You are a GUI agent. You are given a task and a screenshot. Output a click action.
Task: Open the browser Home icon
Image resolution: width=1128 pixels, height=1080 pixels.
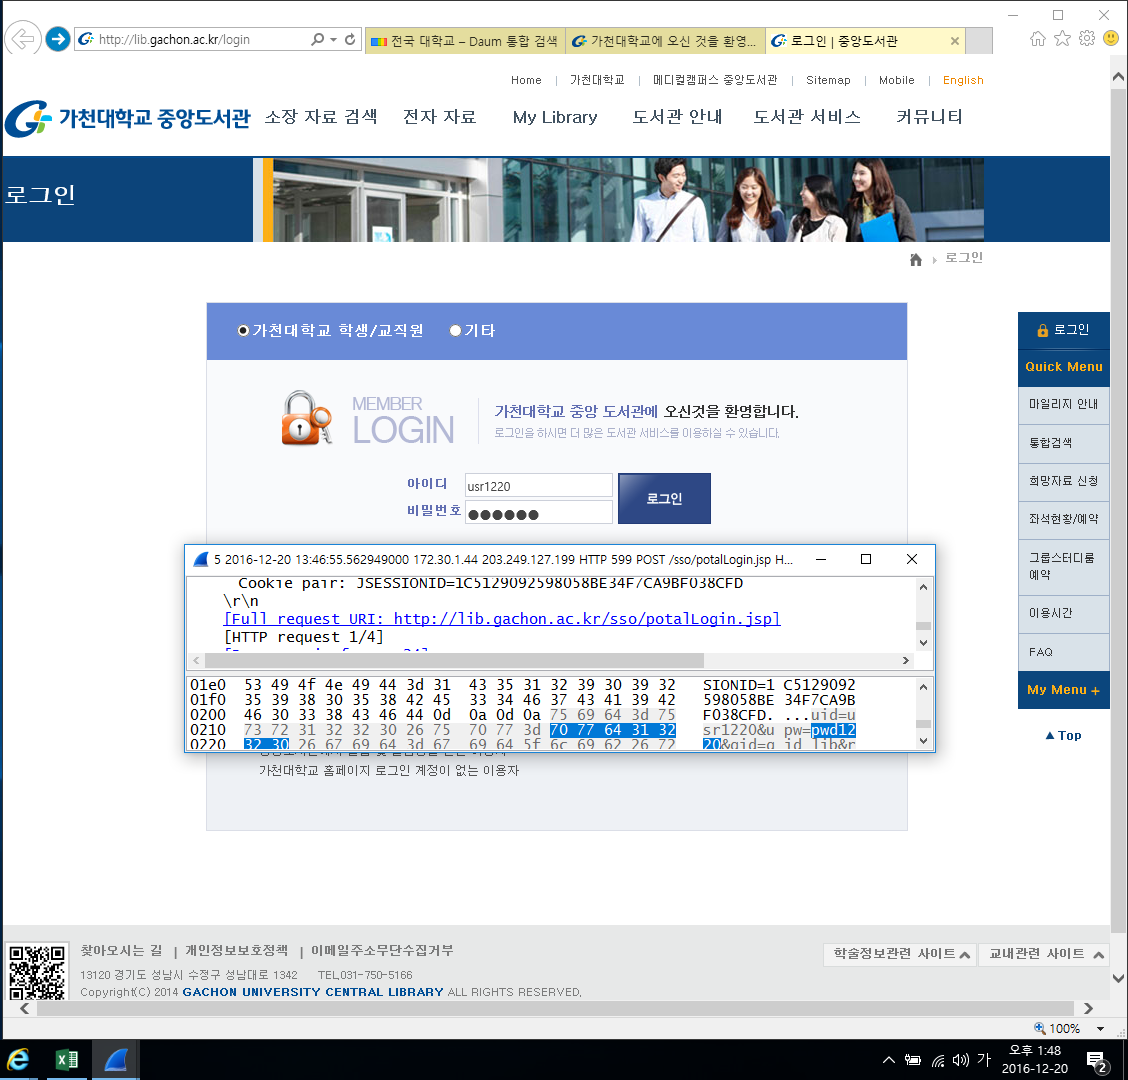[1037, 39]
